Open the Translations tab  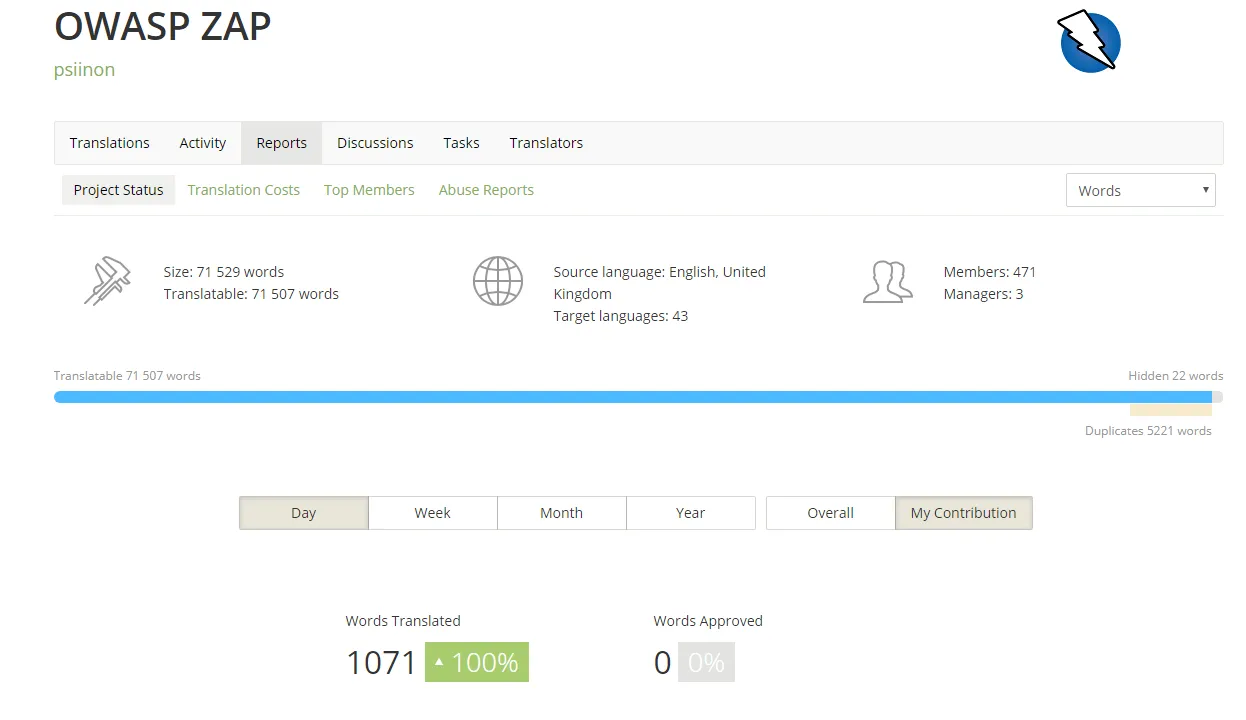coord(110,143)
